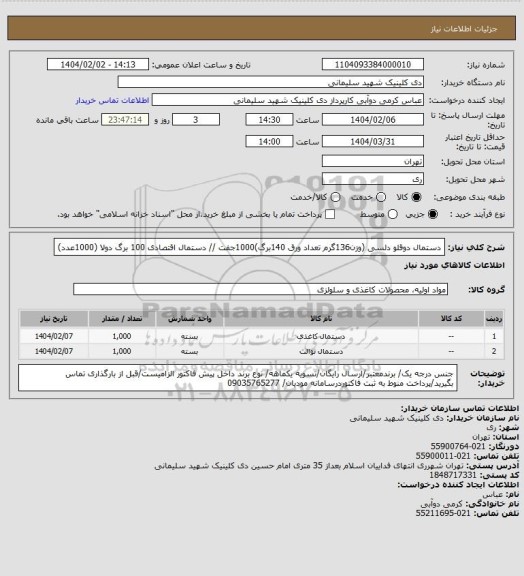Click the response deadline date 1404/02/06

point(373,120)
